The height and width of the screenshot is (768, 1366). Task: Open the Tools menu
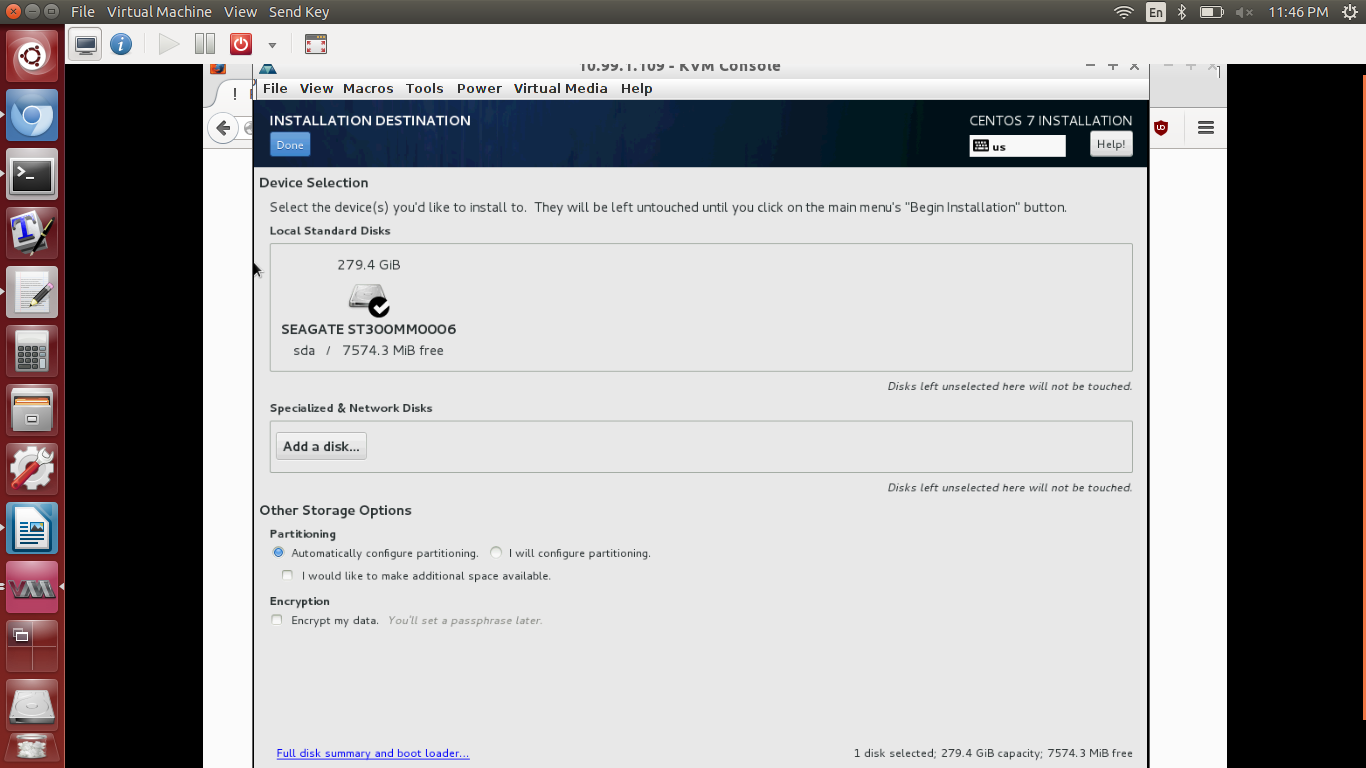pyautogui.click(x=424, y=88)
